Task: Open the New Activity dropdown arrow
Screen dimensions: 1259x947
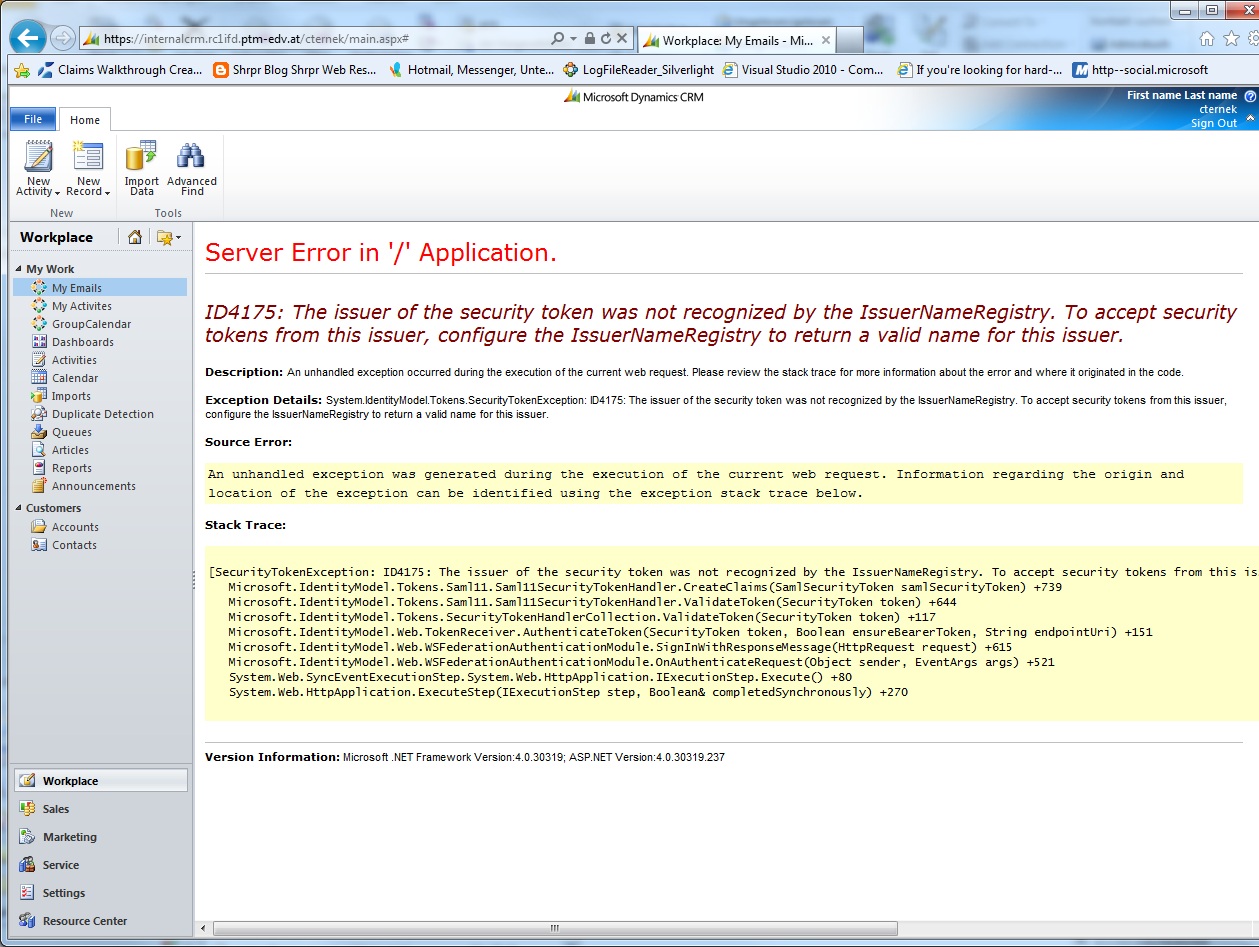Action: (58, 193)
